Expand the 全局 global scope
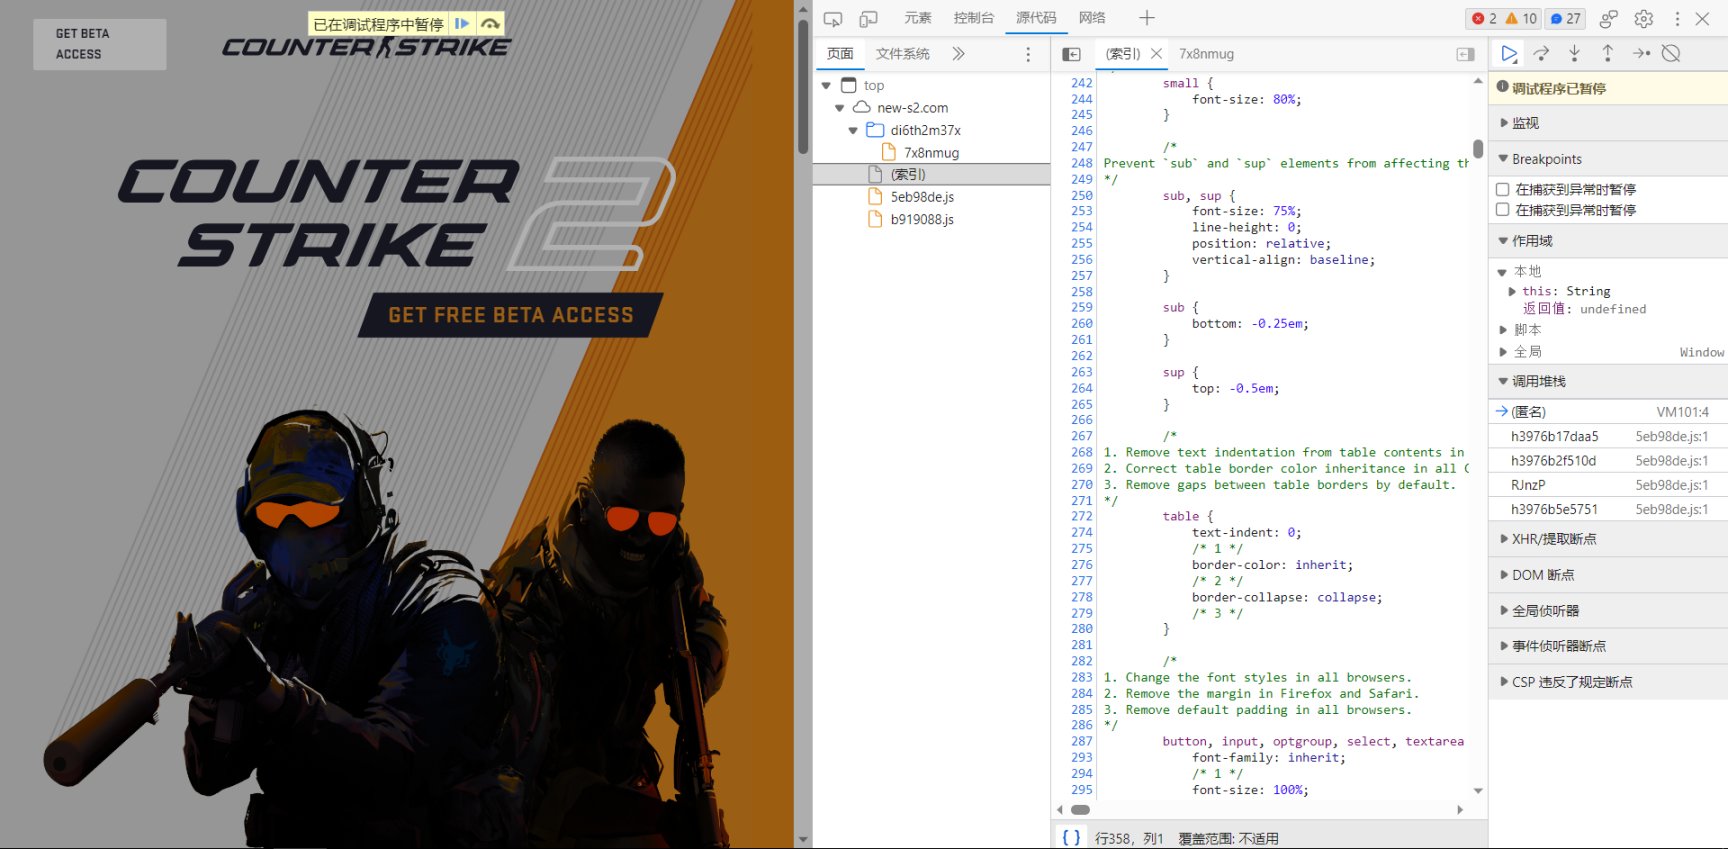This screenshot has width=1728, height=849. pyautogui.click(x=1503, y=352)
